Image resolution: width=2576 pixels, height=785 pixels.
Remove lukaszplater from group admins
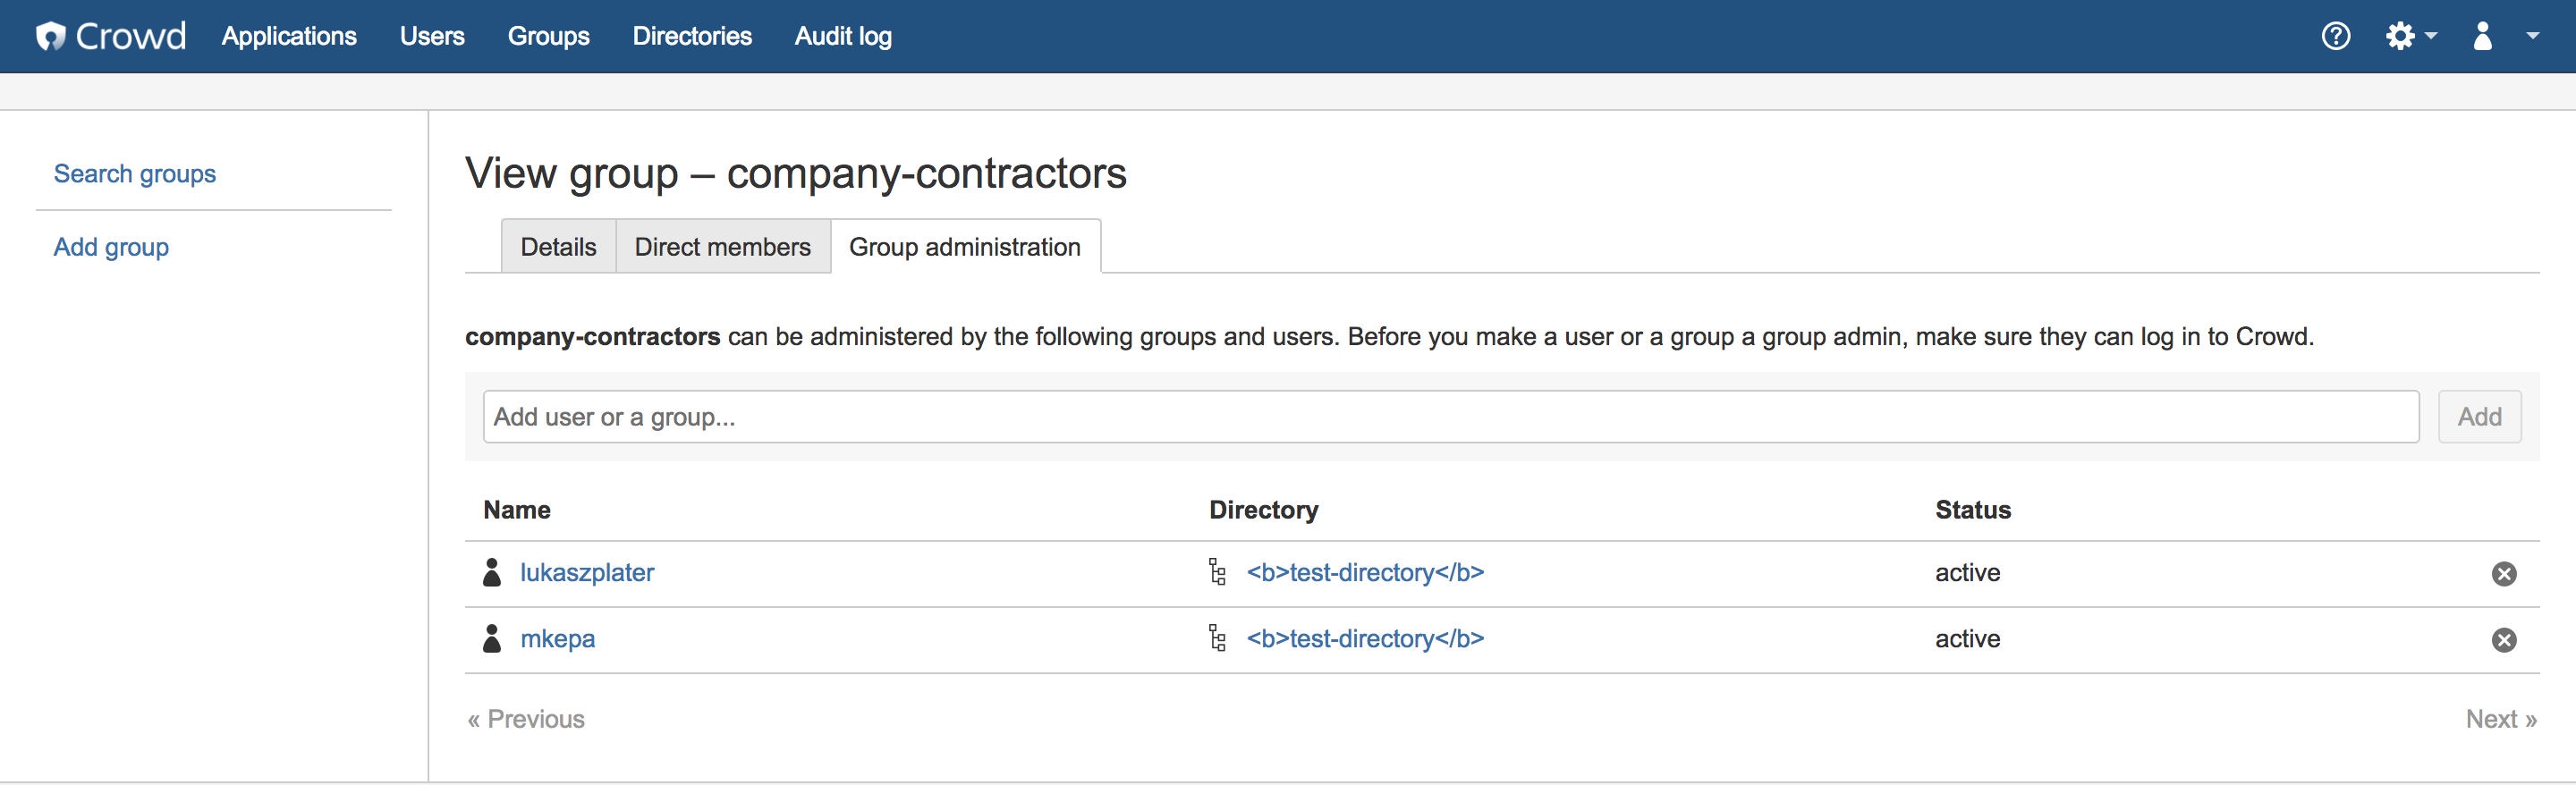[x=2503, y=573]
